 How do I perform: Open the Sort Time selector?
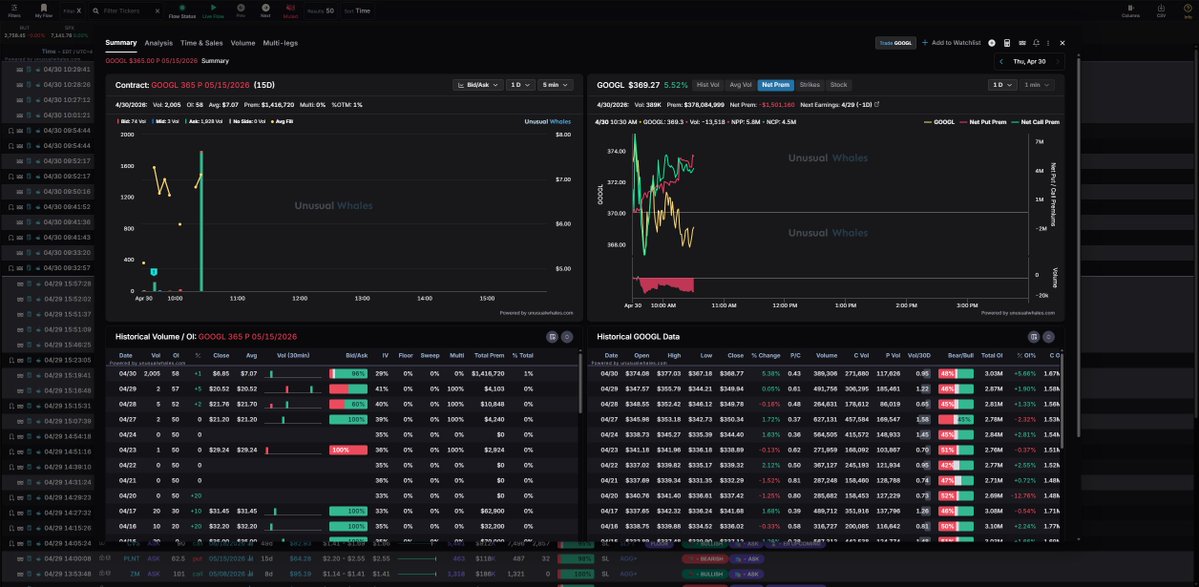pyautogui.click(x=358, y=11)
